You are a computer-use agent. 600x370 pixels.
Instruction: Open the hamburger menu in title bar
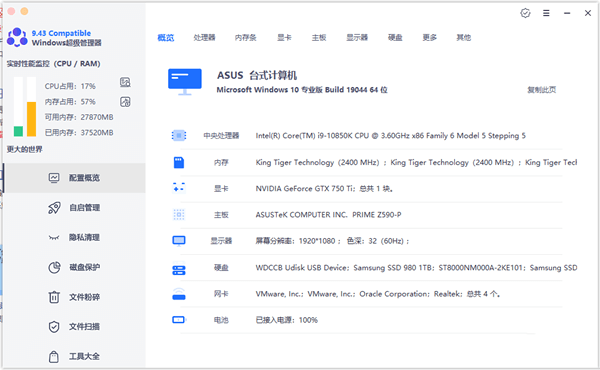tap(546, 13)
